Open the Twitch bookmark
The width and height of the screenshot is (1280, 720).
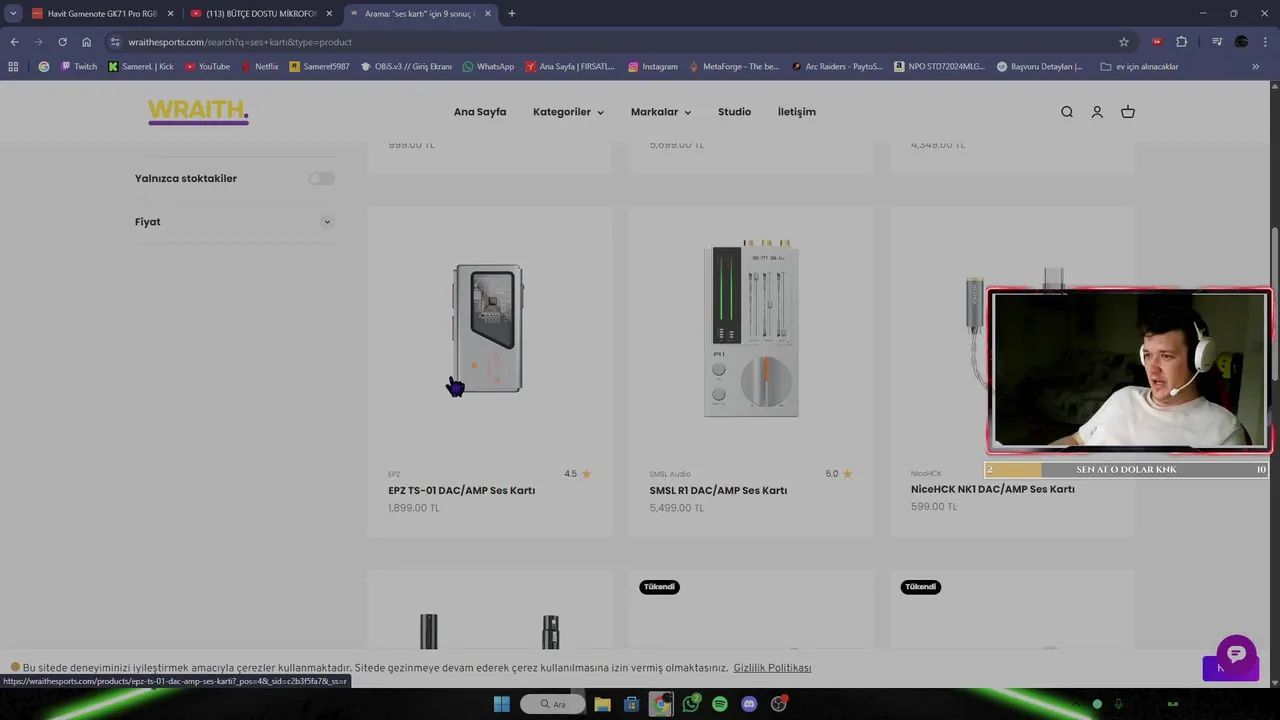79,67
